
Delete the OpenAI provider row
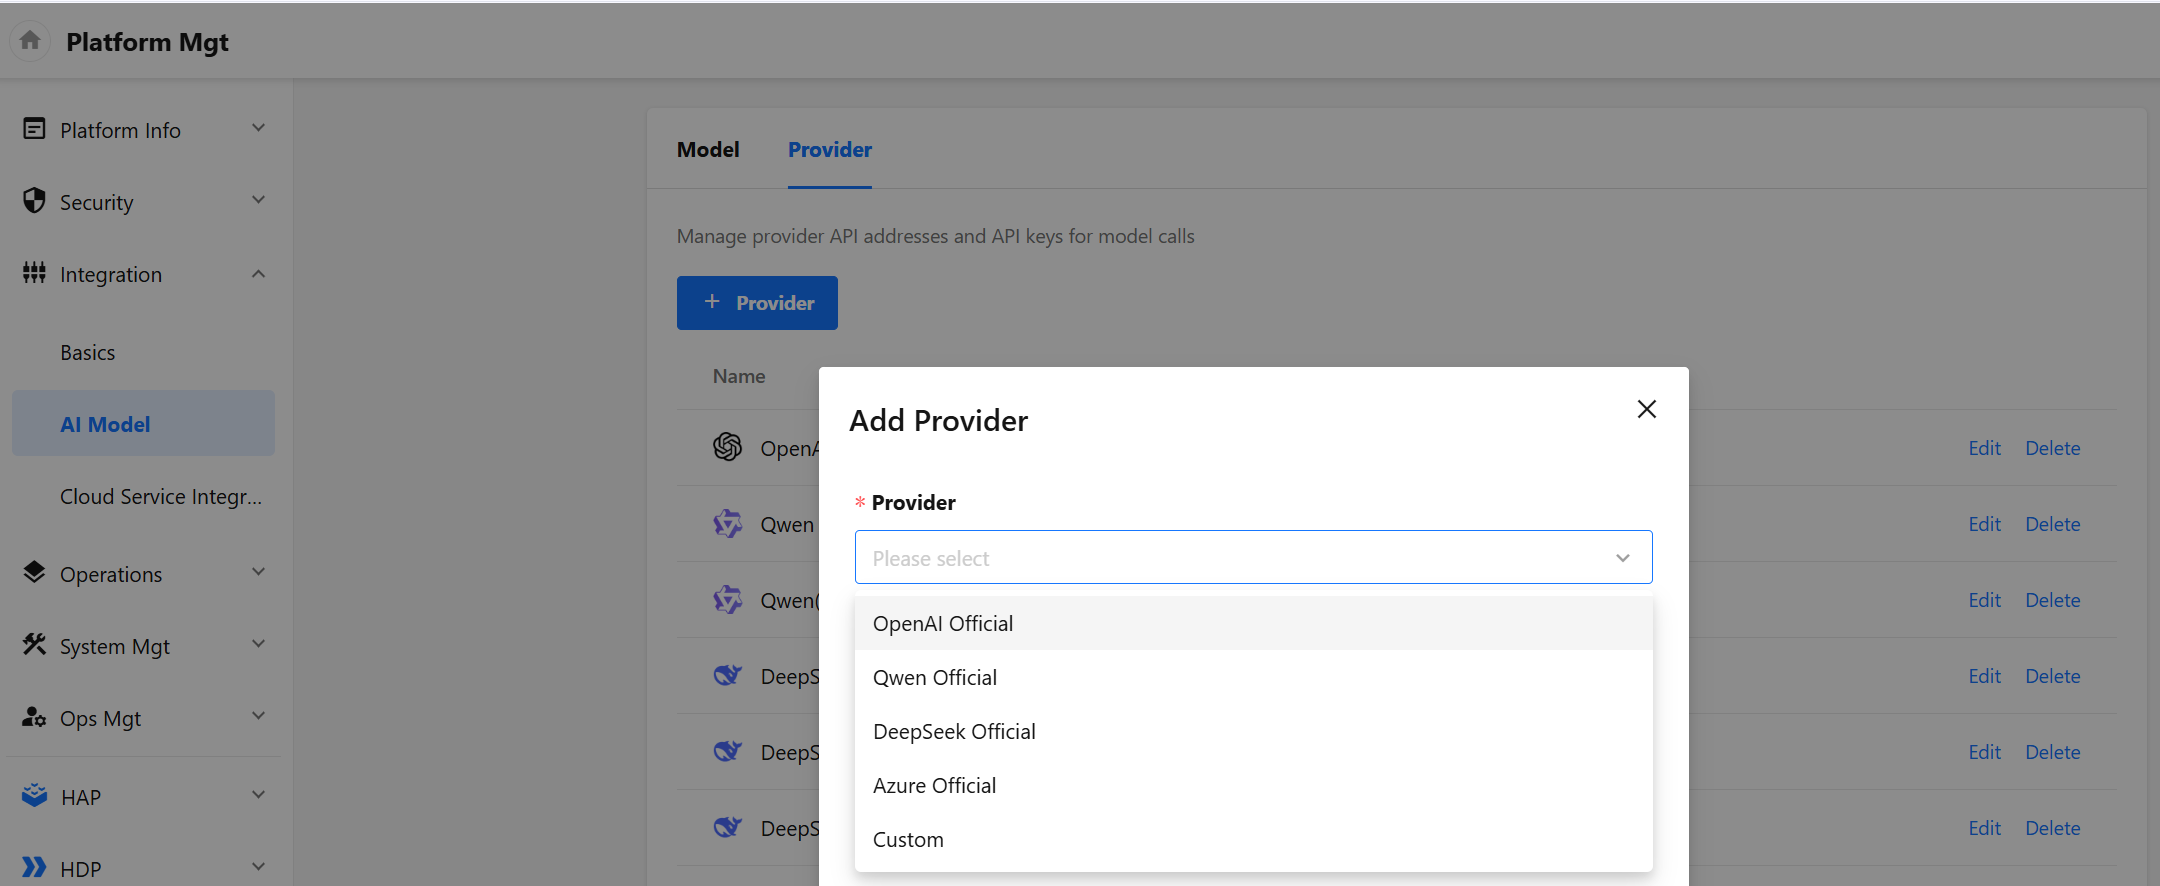coord(2052,448)
